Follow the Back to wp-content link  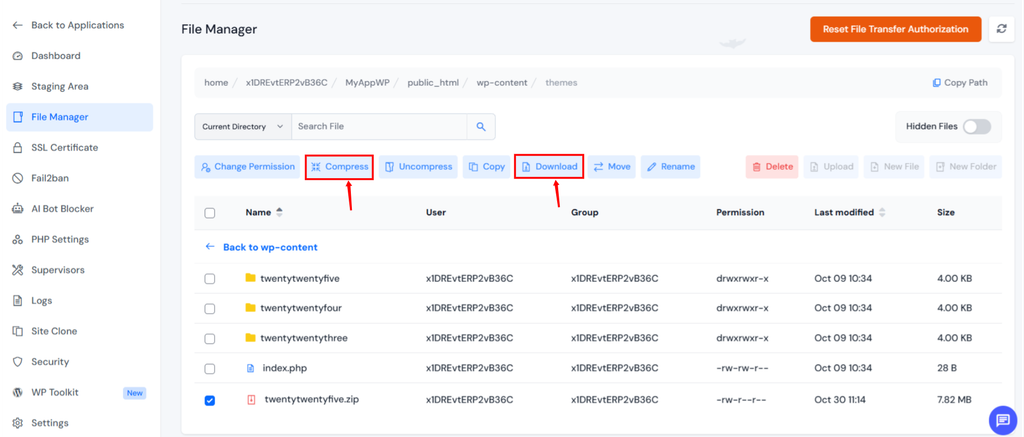(x=261, y=247)
